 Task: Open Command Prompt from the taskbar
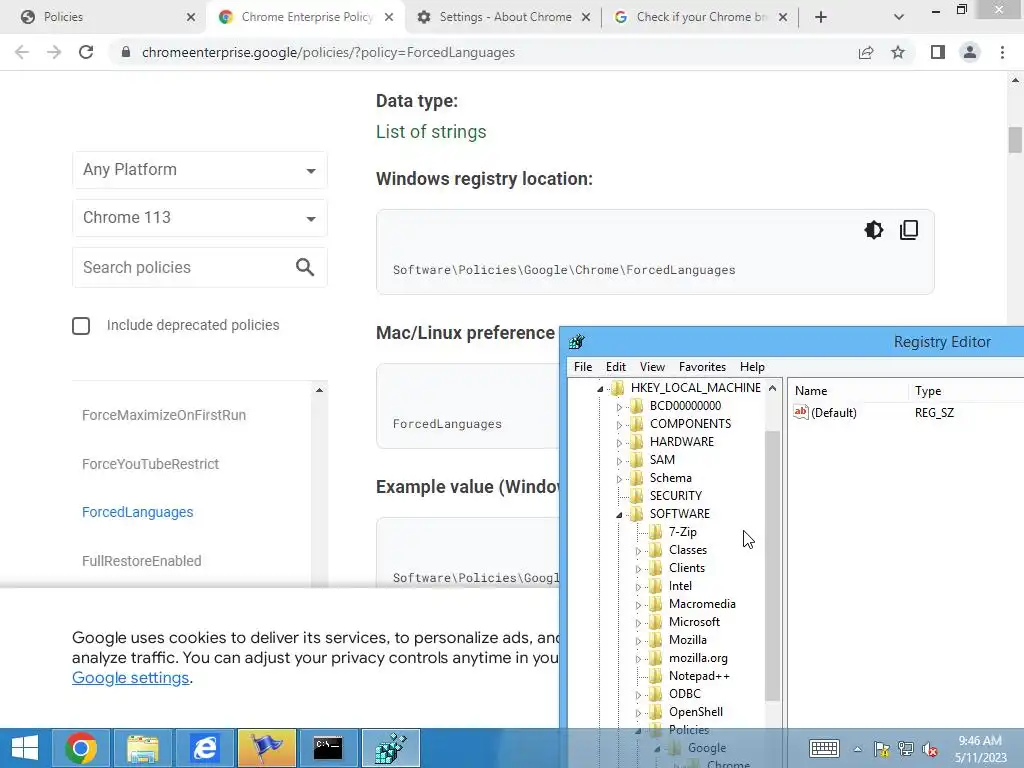point(328,748)
